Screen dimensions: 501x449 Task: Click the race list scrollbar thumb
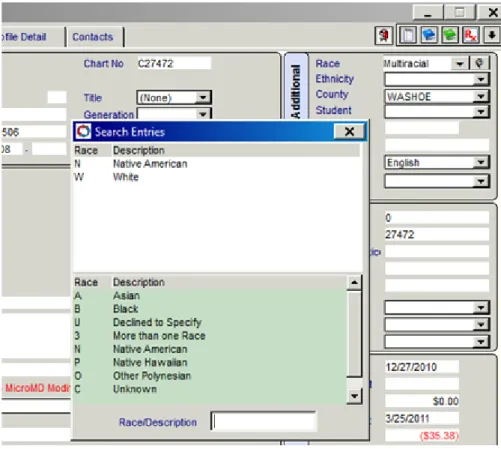point(354,334)
